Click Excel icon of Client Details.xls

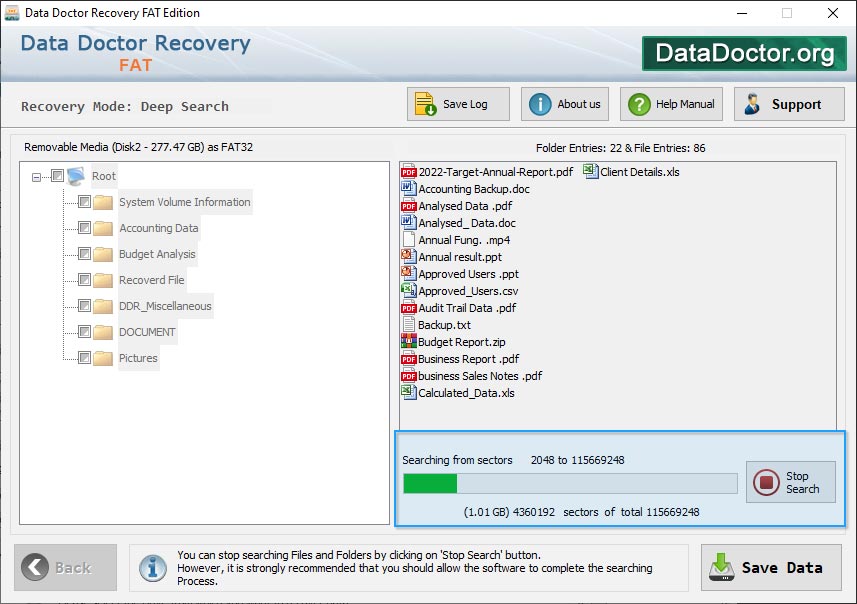pos(591,171)
